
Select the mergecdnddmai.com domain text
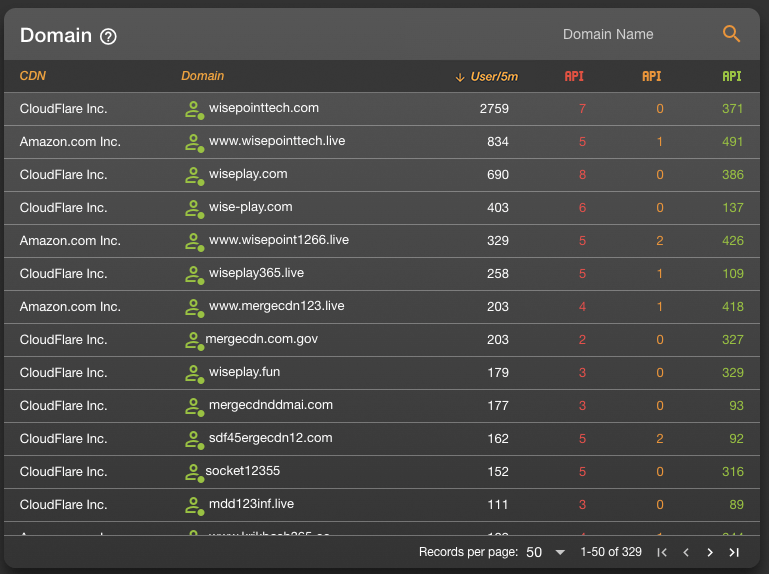tap(271, 405)
